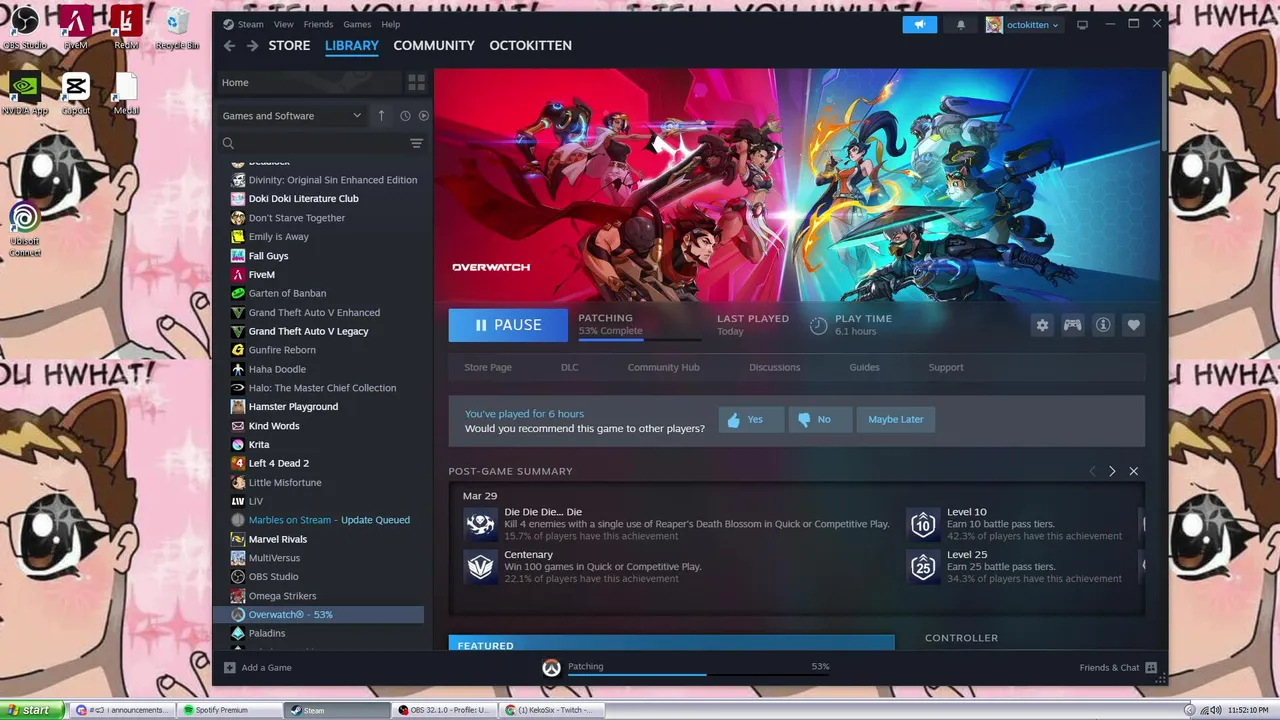1280x720 pixels.
Task: Open Friends & Chat panel
Action: (1118, 667)
